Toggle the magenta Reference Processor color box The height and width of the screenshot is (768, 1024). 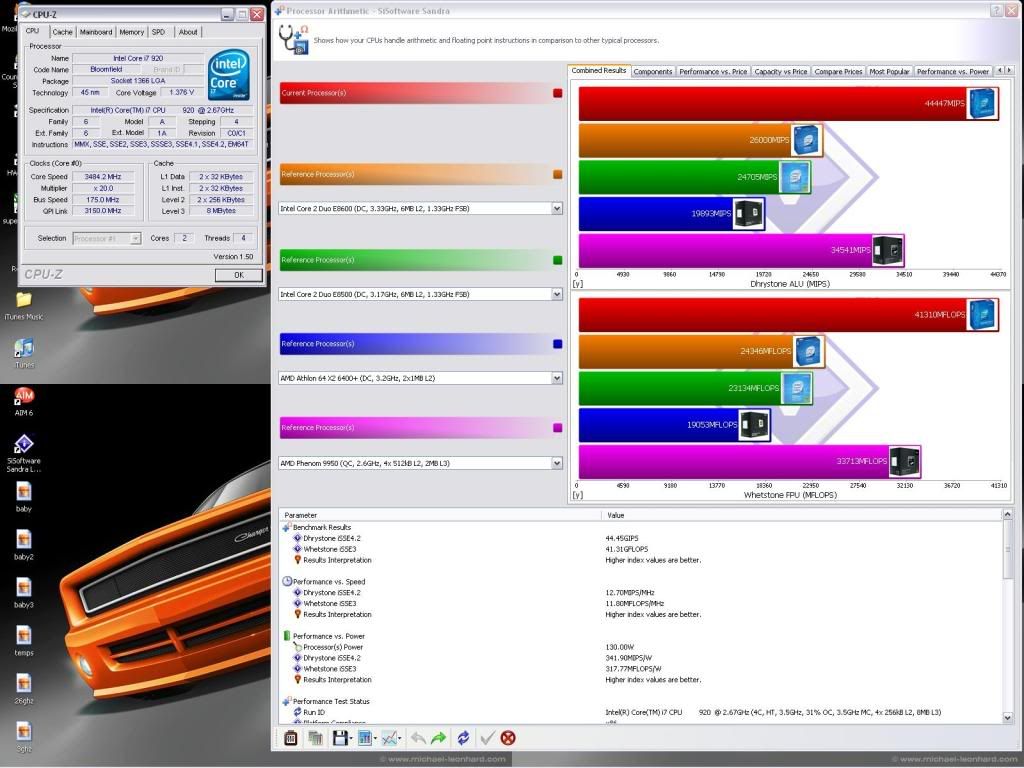(x=557, y=428)
